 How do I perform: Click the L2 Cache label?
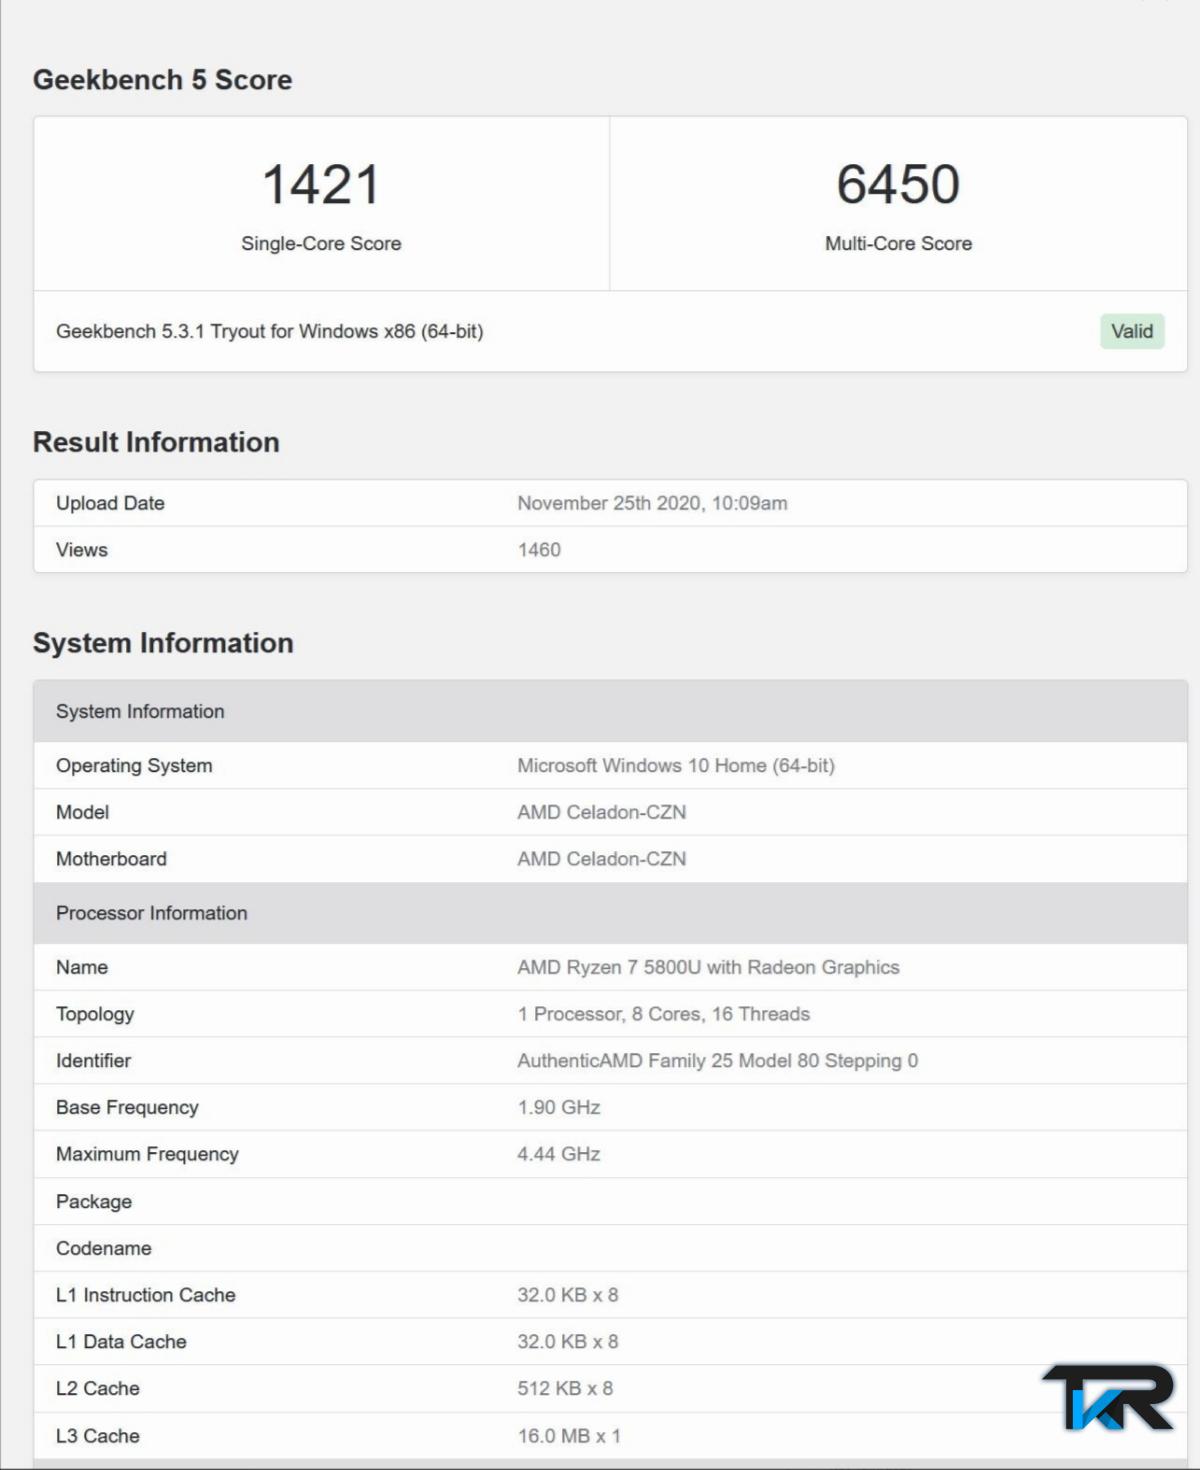coord(98,1389)
